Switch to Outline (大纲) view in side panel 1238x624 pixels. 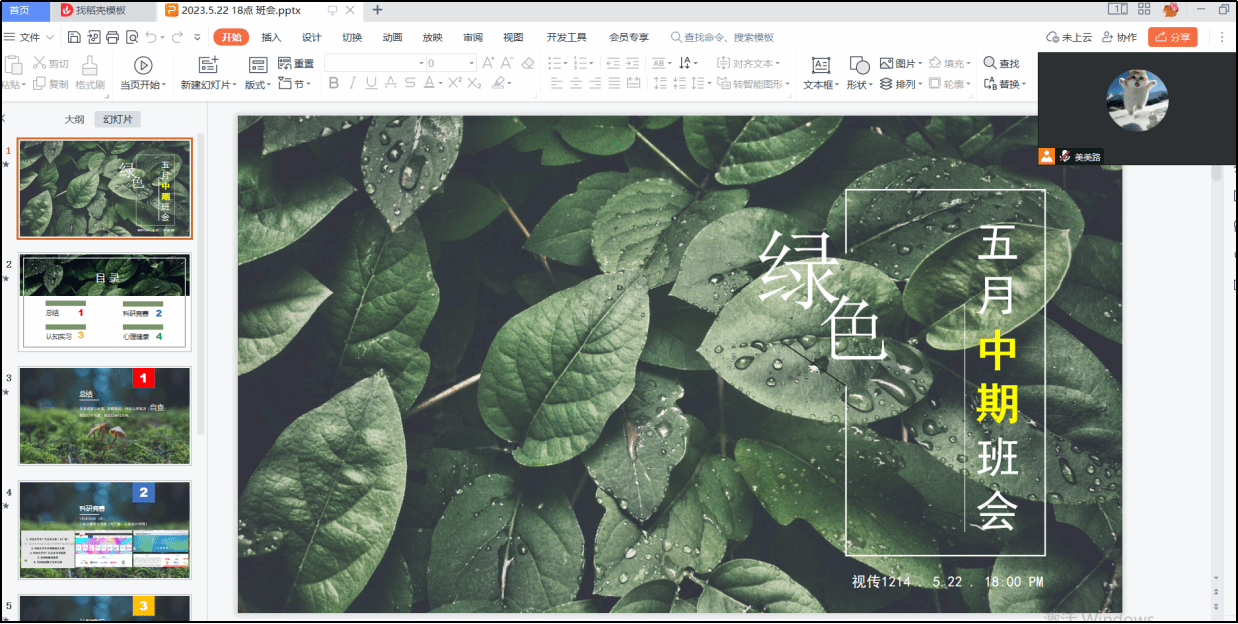pos(75,119)
